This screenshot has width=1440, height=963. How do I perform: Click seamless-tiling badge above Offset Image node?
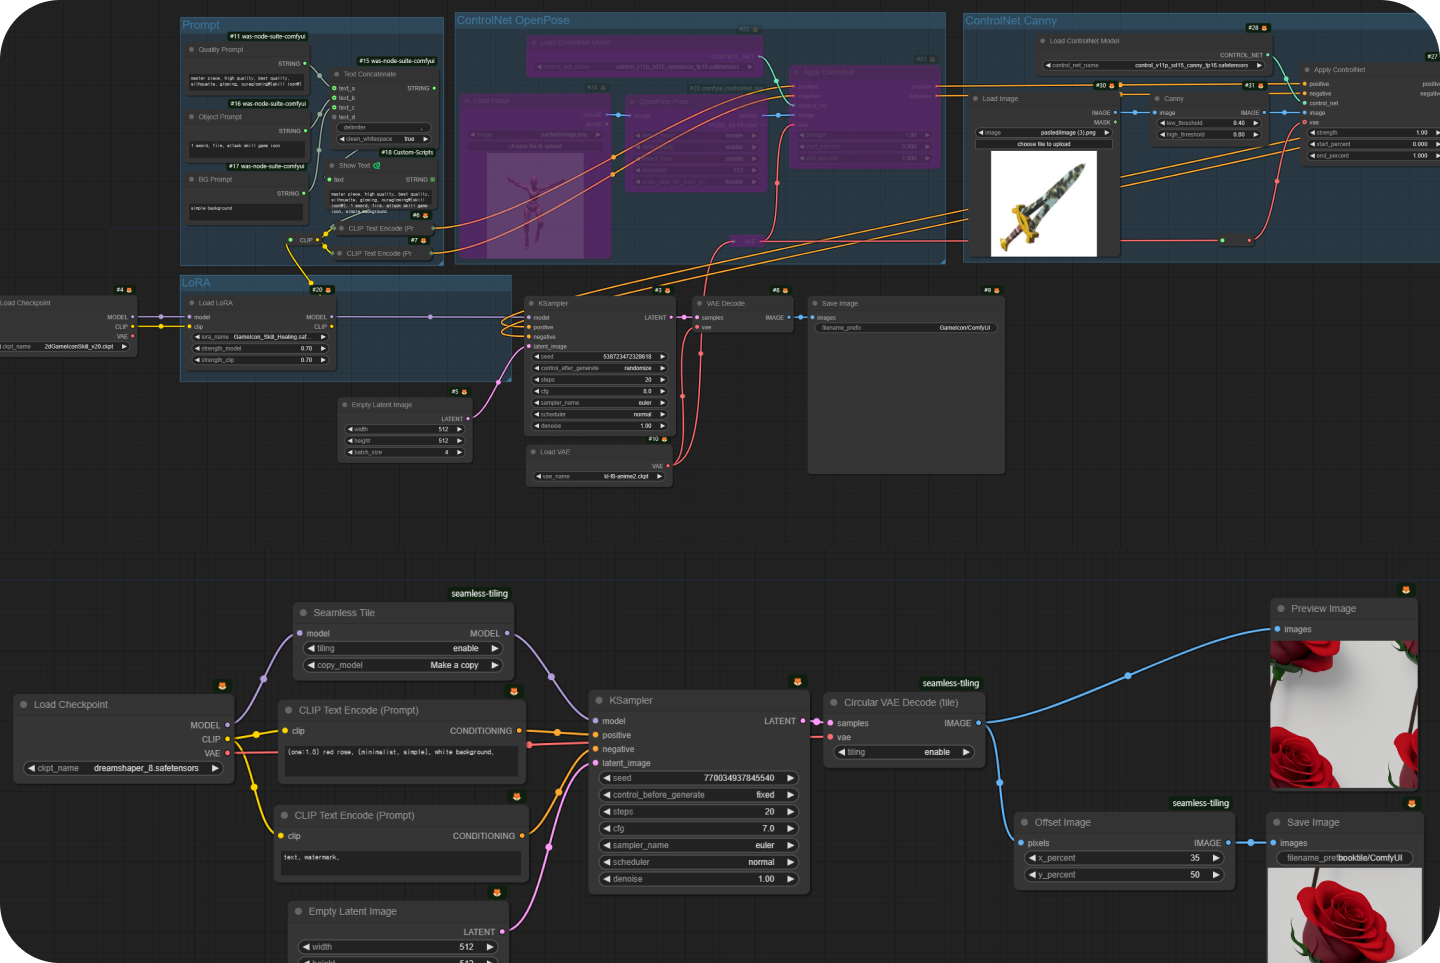pyautogui.click(x=1200, y=803)
